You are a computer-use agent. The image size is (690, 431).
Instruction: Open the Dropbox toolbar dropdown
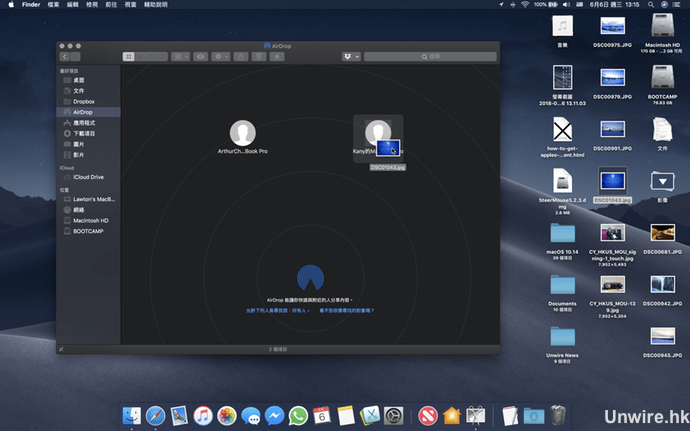[x=351, y=56]
